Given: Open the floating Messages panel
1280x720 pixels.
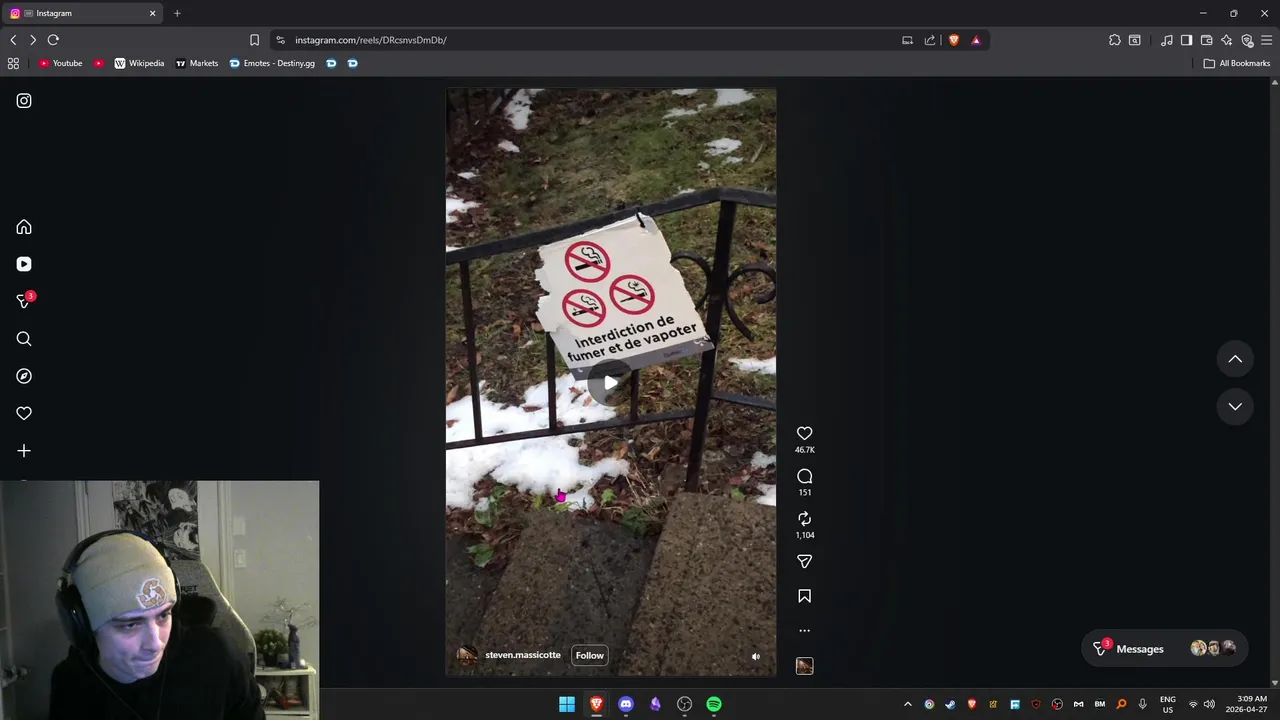Looking at the screenshot, I should 1167,649.
